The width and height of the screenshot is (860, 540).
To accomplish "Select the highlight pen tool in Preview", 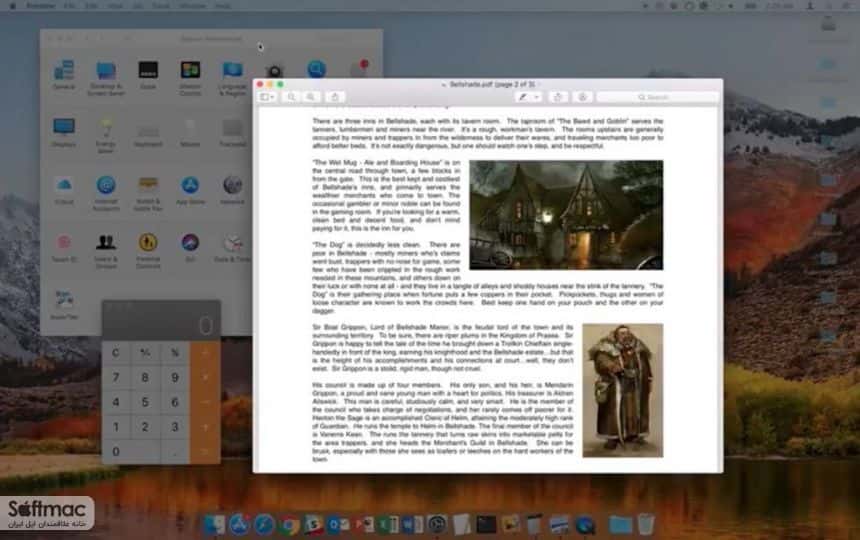I will (x=523, y=97).
